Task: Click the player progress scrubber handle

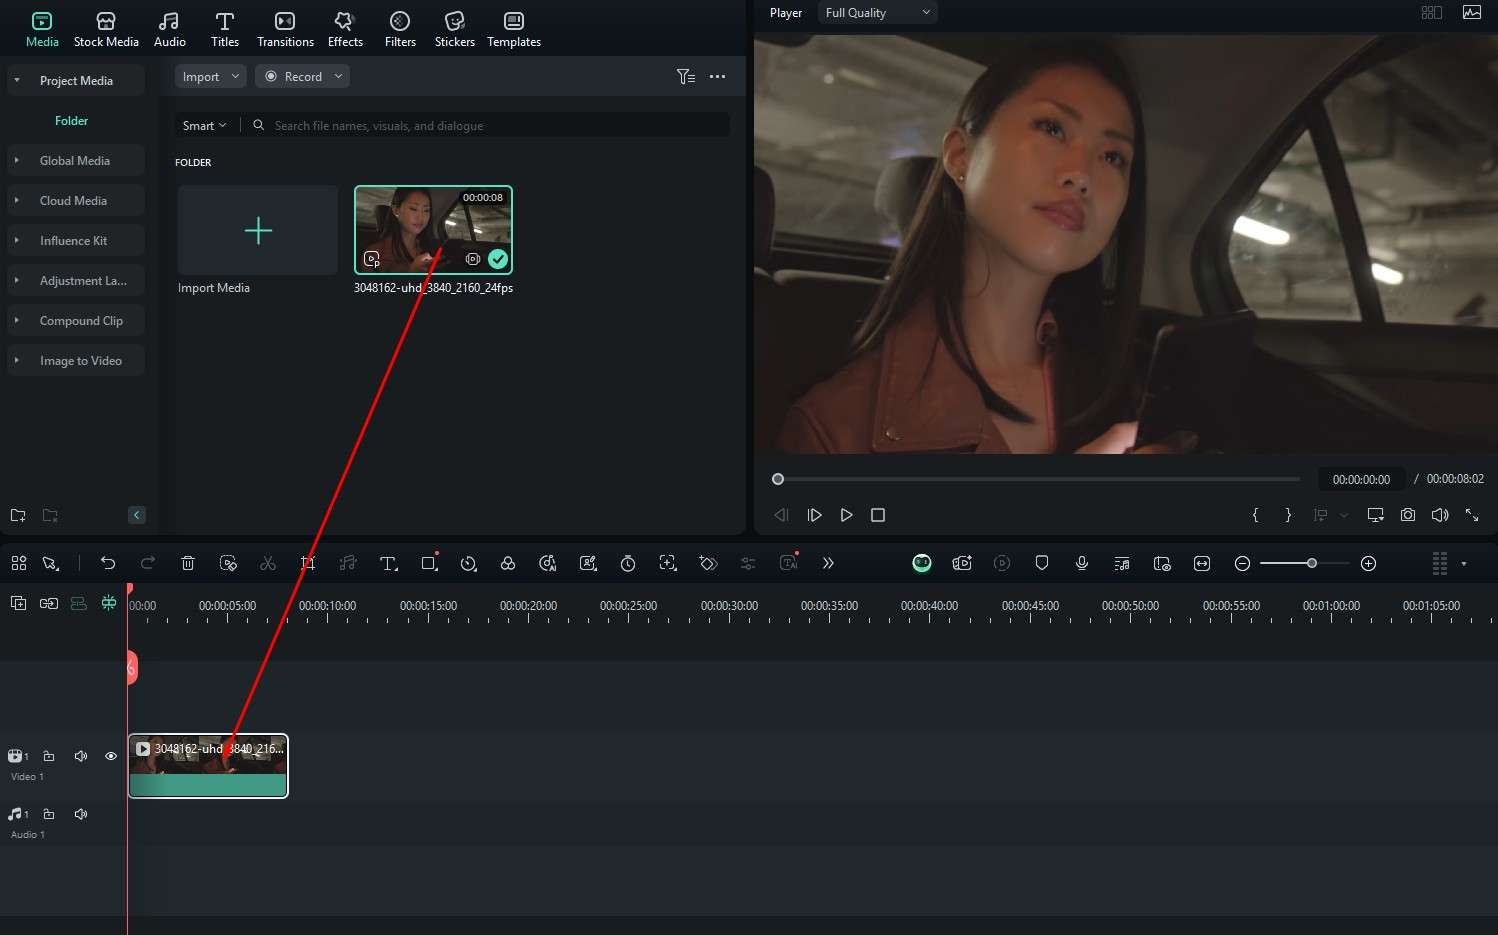Action: 778,479
